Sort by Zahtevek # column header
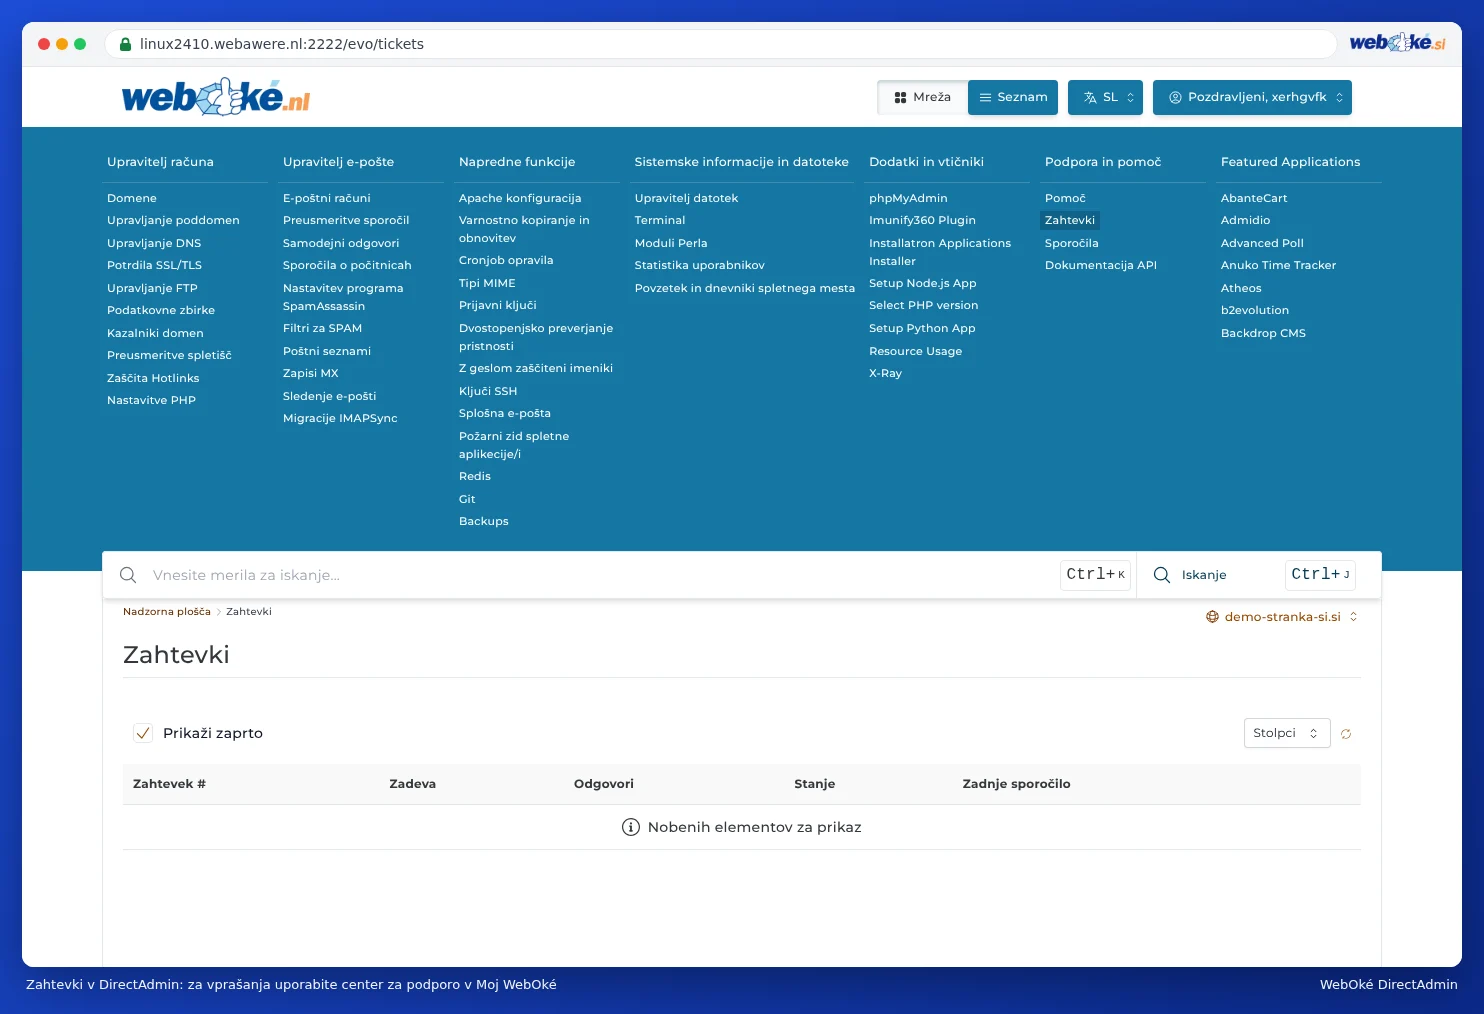The image size is (1484, 1014). [169, 784]
